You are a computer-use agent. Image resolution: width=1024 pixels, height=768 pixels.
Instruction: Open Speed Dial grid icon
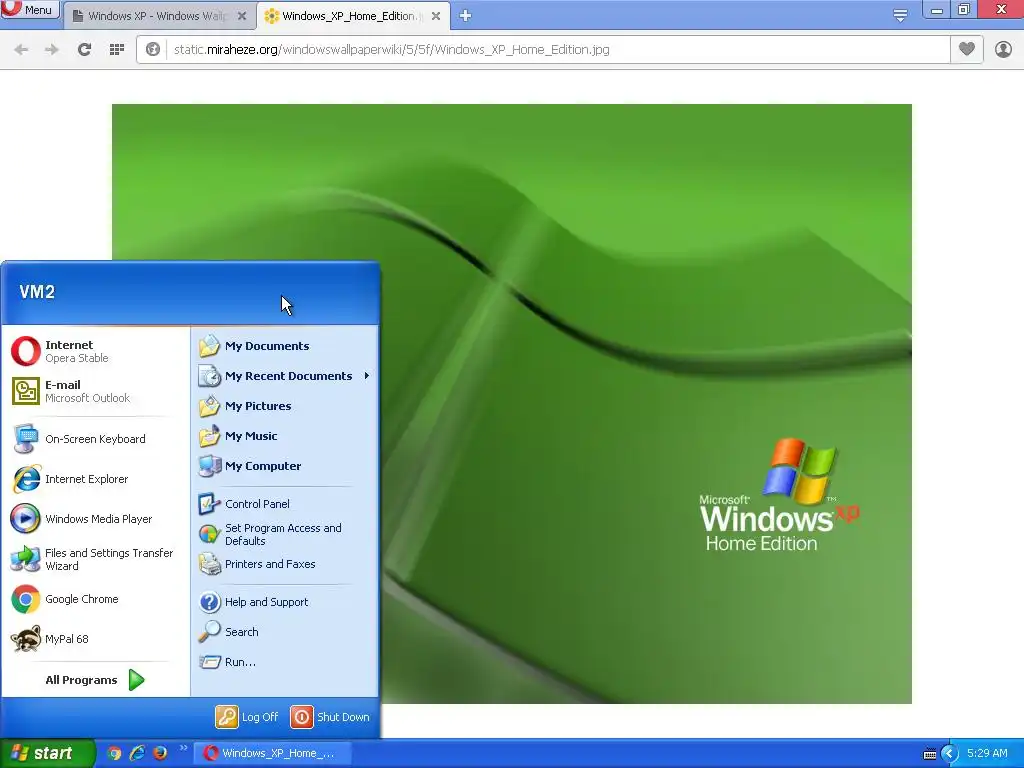tap(117, 50)
